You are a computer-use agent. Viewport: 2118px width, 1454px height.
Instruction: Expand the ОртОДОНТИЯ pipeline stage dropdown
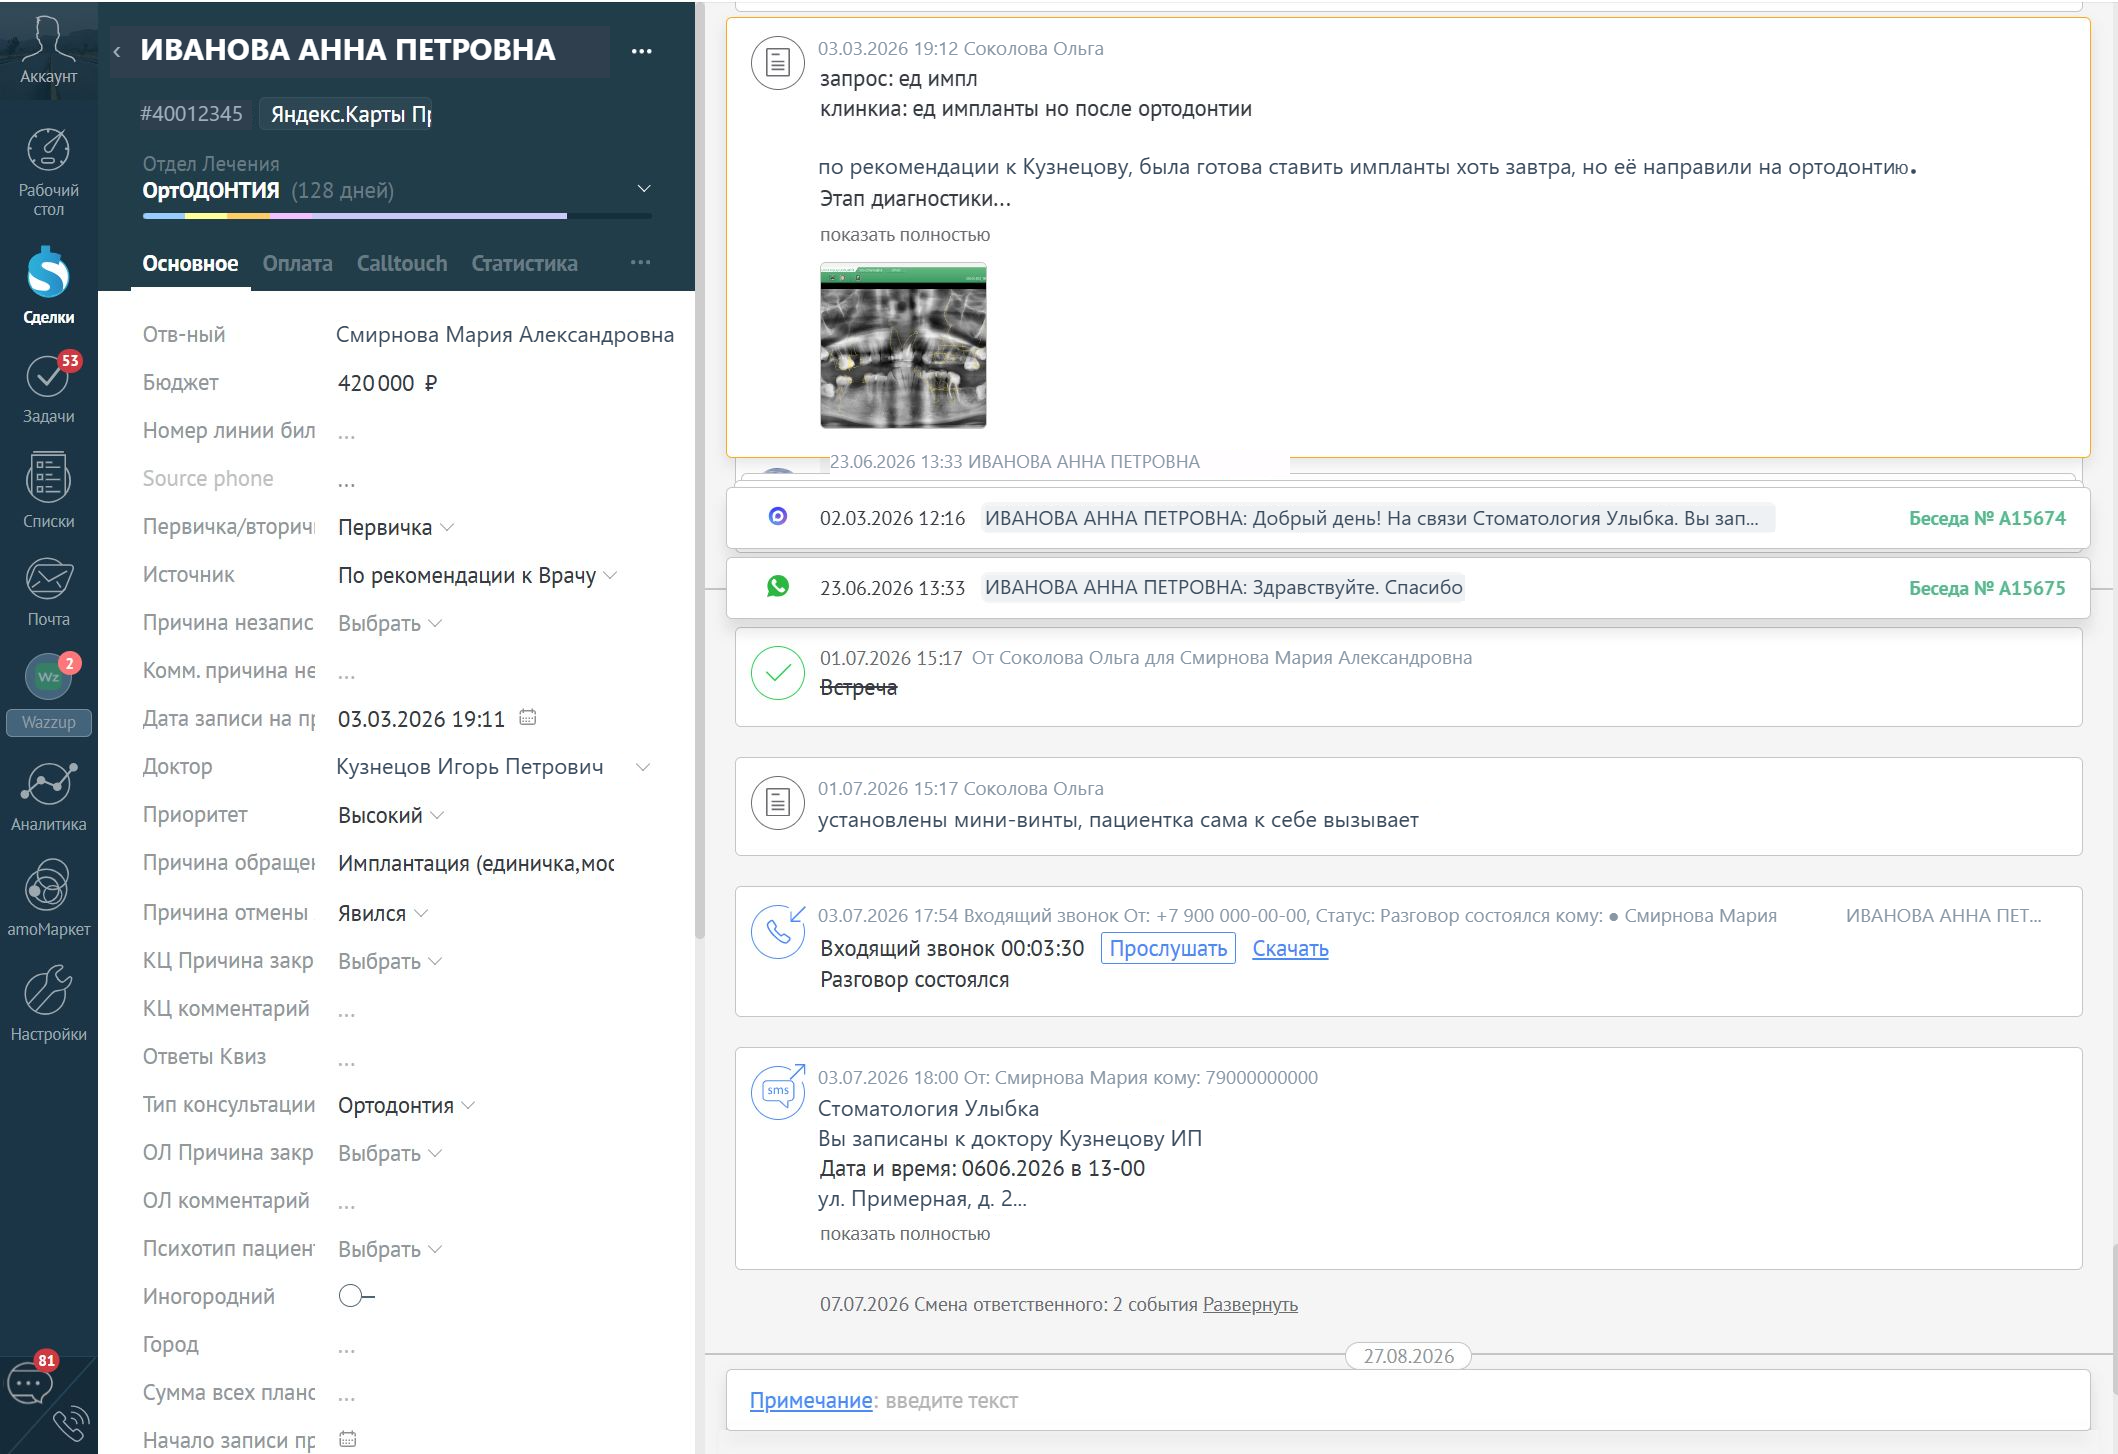point(644,188)
